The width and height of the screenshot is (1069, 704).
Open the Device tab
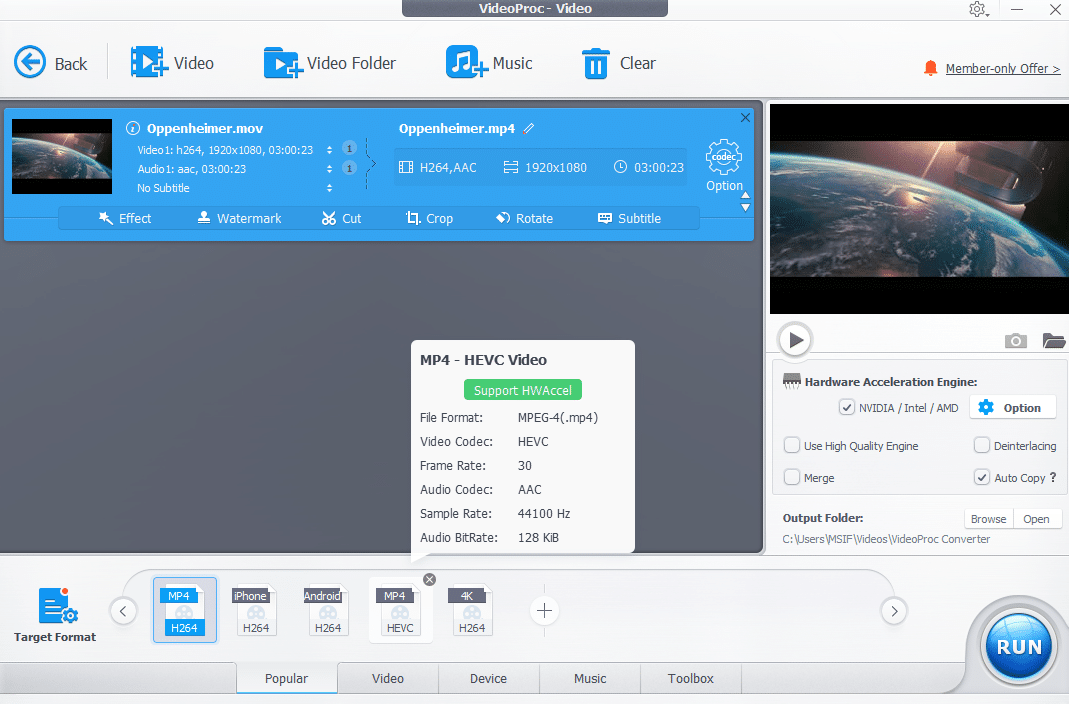[488, 678]
